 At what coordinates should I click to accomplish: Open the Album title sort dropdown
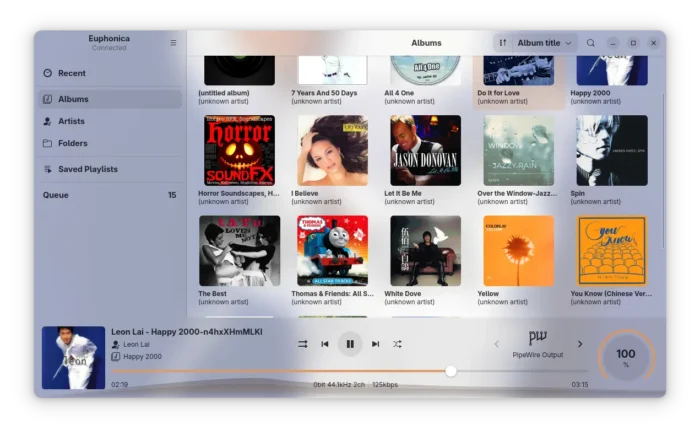544,43
